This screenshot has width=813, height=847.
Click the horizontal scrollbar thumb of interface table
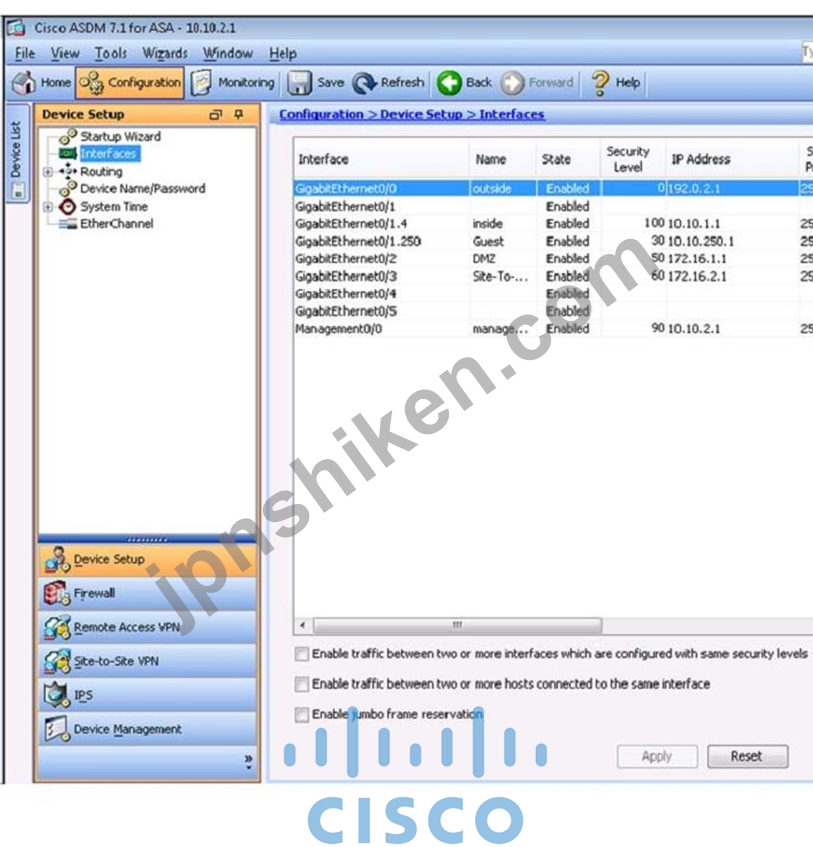(x=458, y=626)
